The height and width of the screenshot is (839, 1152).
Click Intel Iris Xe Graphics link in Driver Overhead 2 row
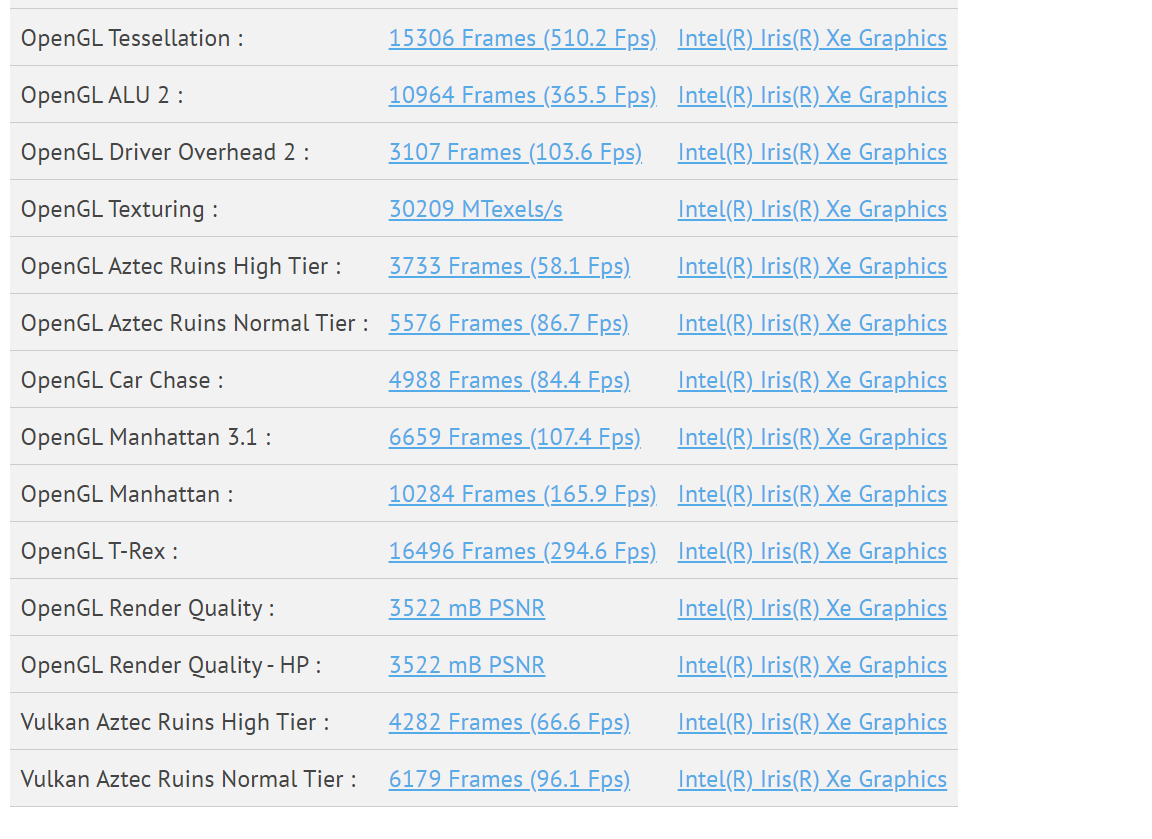(812, 152)
